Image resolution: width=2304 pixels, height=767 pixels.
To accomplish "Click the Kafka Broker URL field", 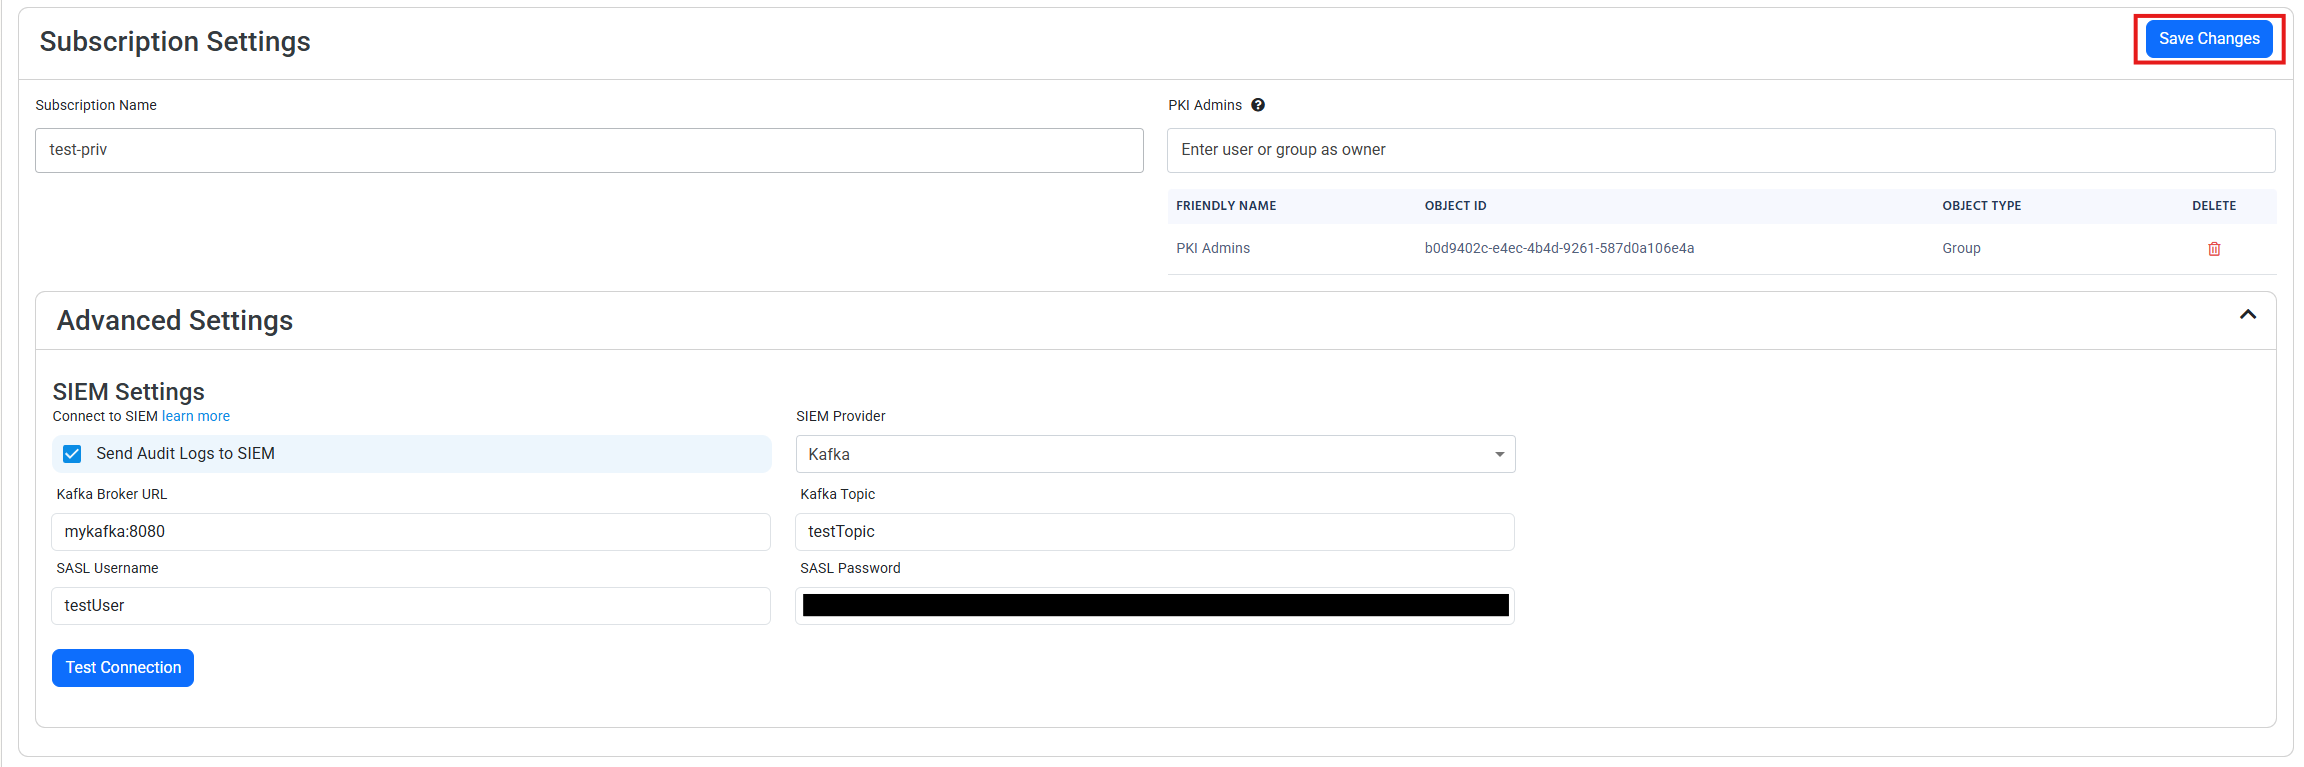I will pyautogui.click(x=410, y=531).
